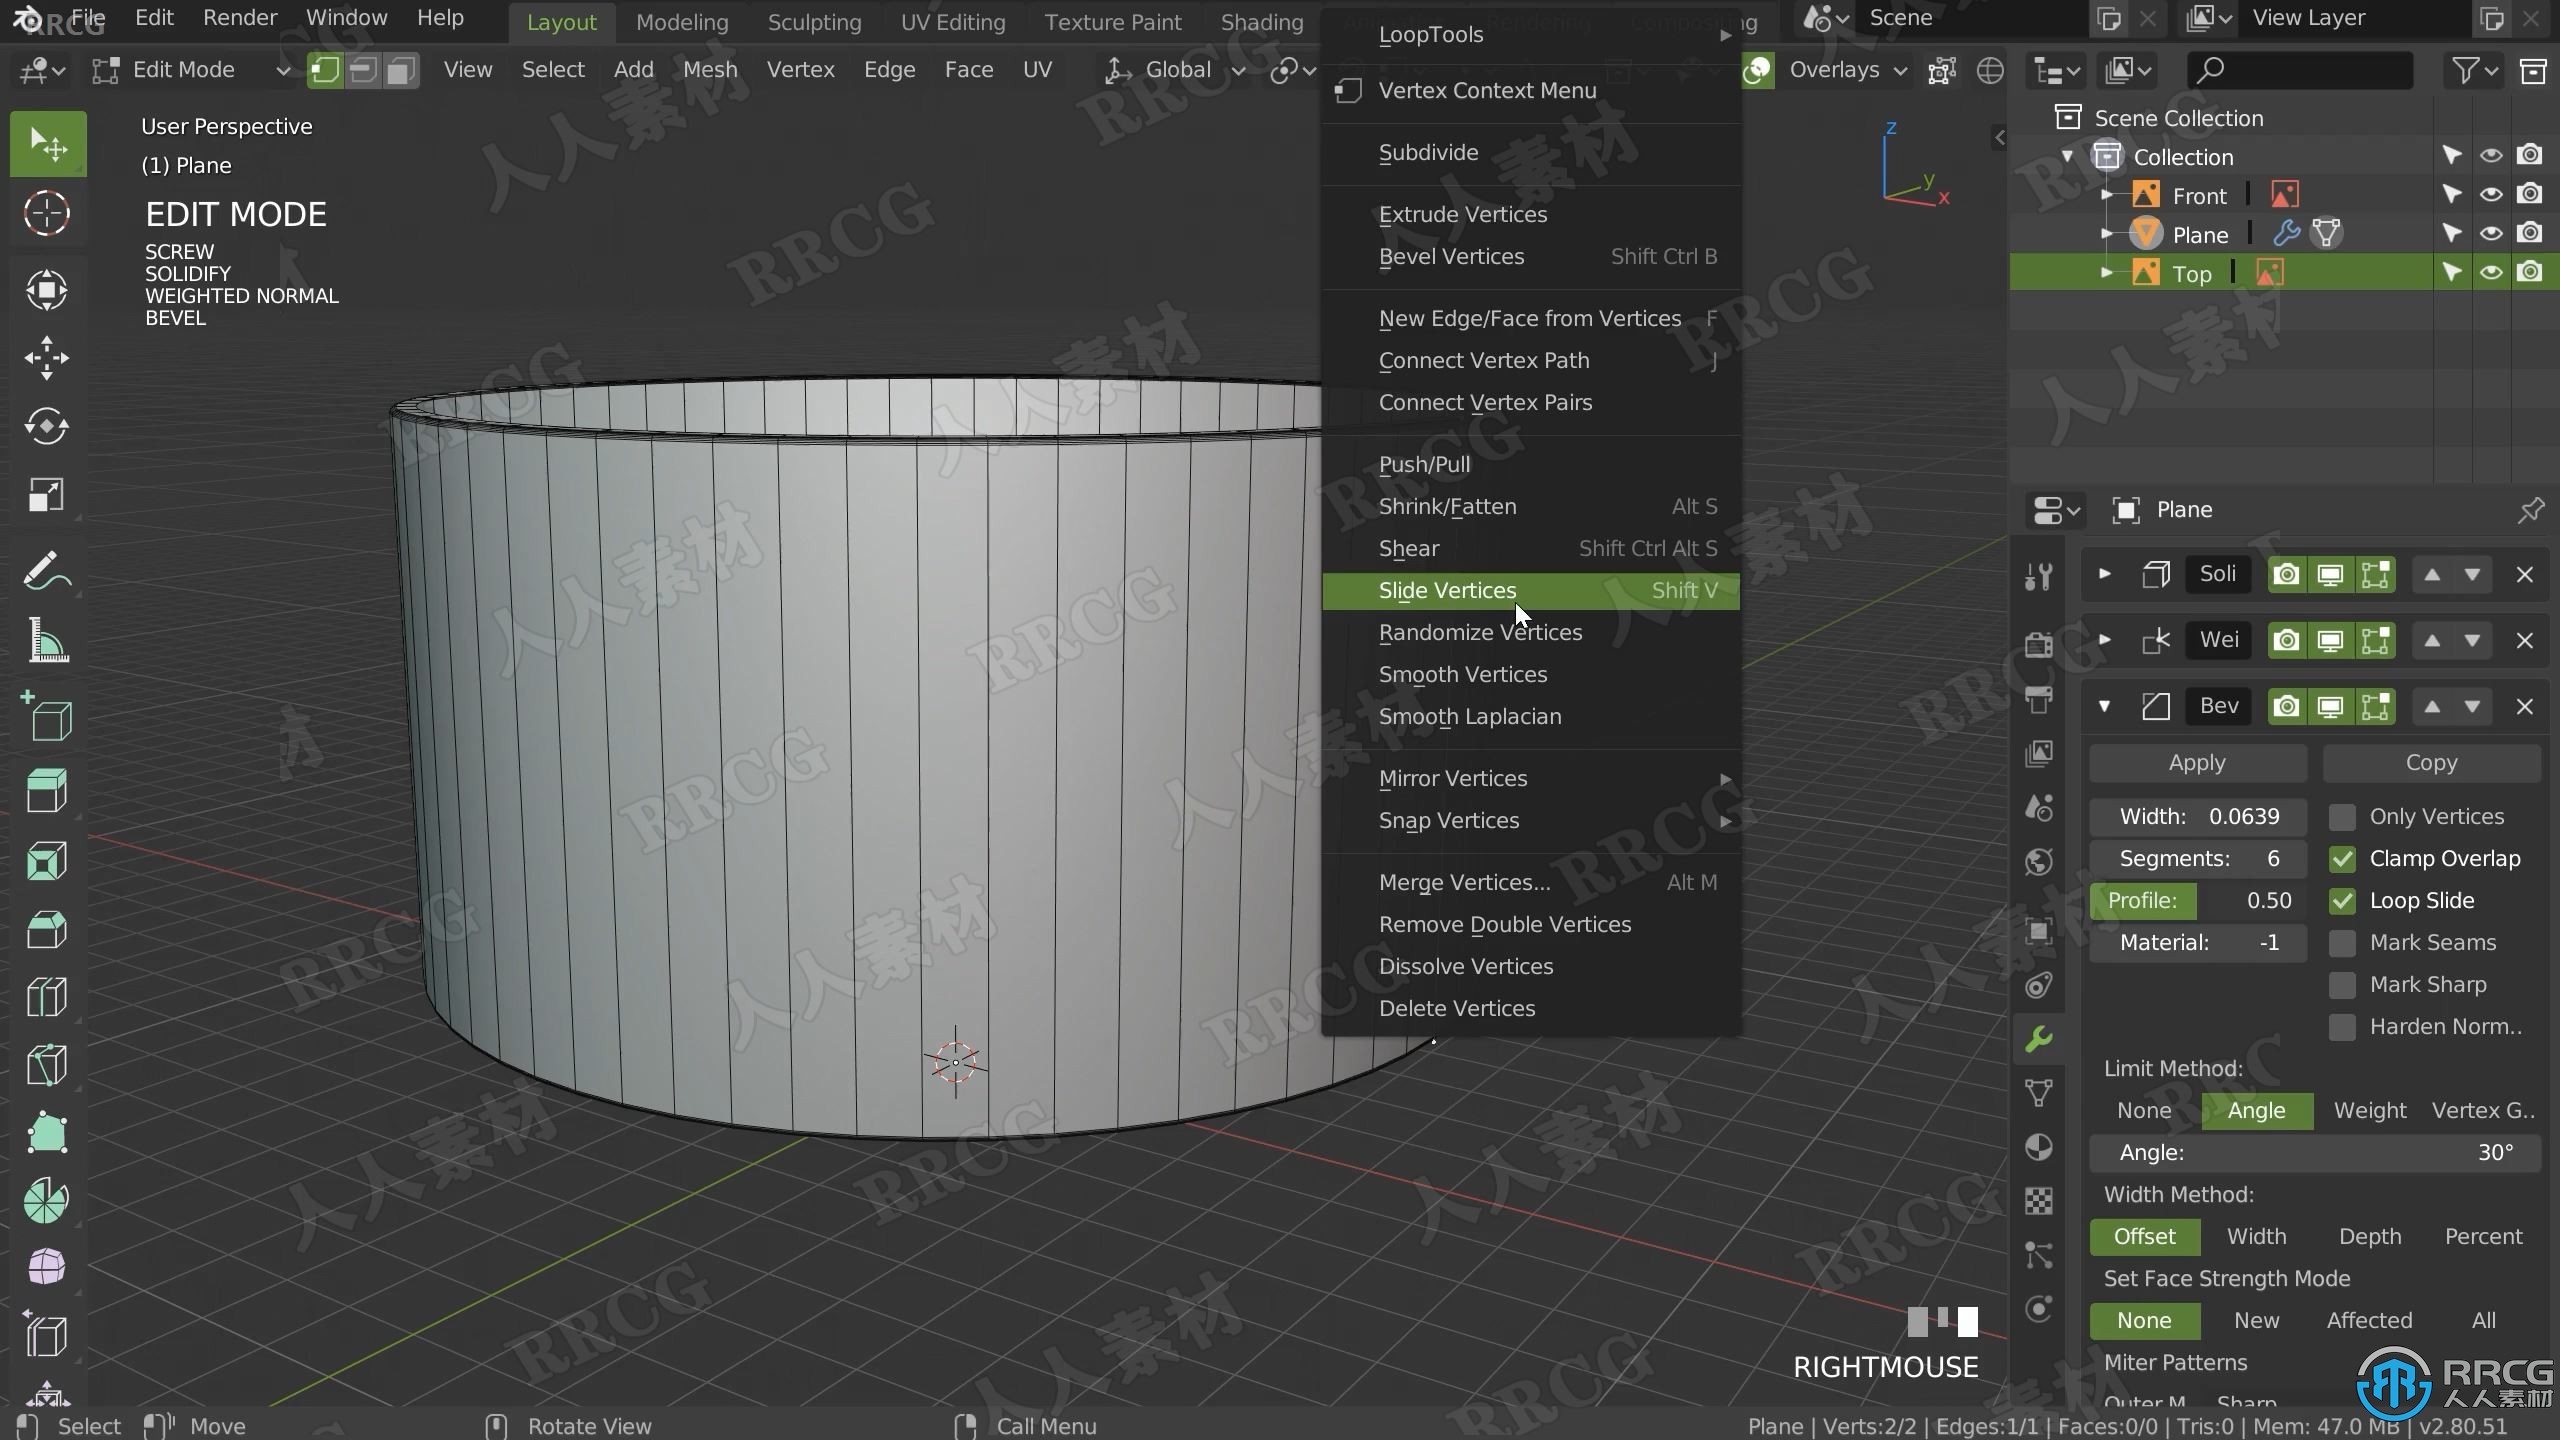Viewport: 2560px width, 1440px height.
Task: Toggle Loop Slide checkbox
Action: pyautogui.click(x=2344, y=900)
